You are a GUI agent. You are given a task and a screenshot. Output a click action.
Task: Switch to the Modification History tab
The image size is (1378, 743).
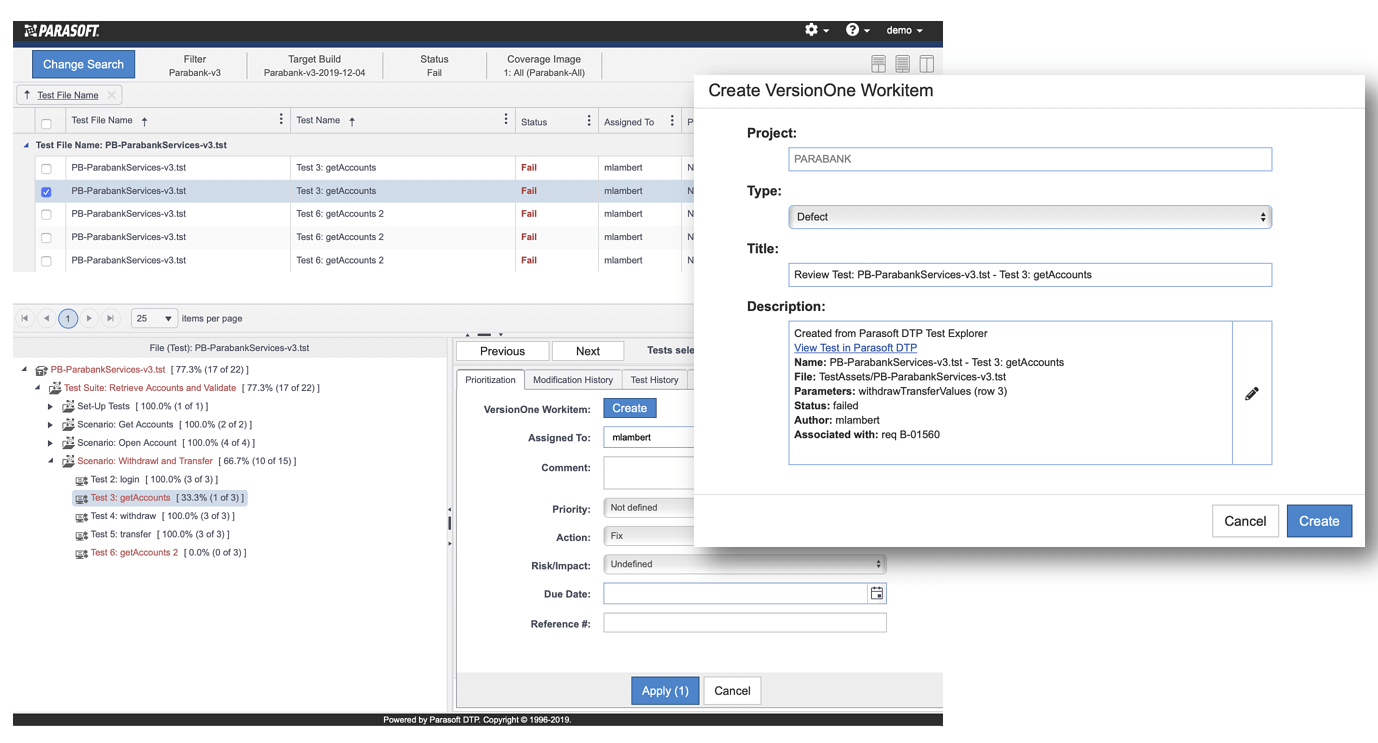[x=572, y=380]
